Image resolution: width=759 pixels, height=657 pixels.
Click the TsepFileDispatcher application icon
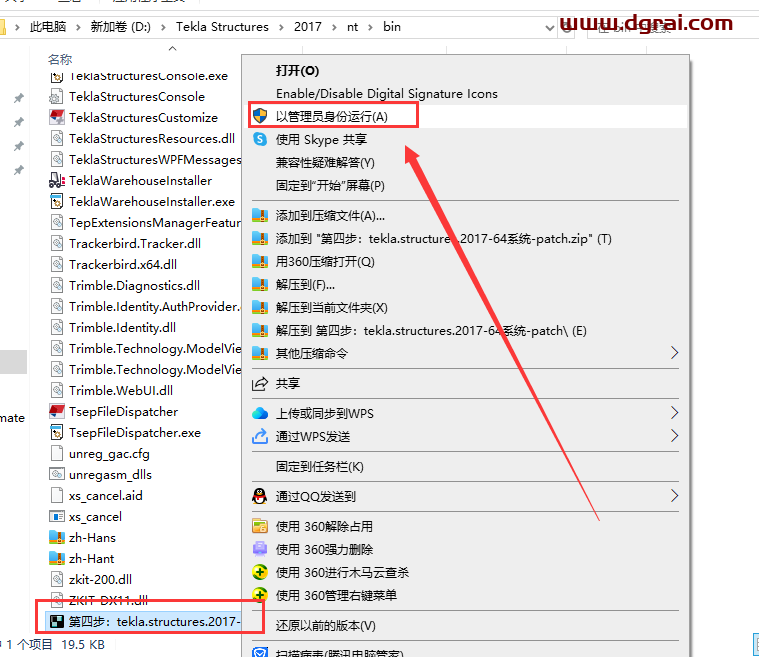point(57,412)
